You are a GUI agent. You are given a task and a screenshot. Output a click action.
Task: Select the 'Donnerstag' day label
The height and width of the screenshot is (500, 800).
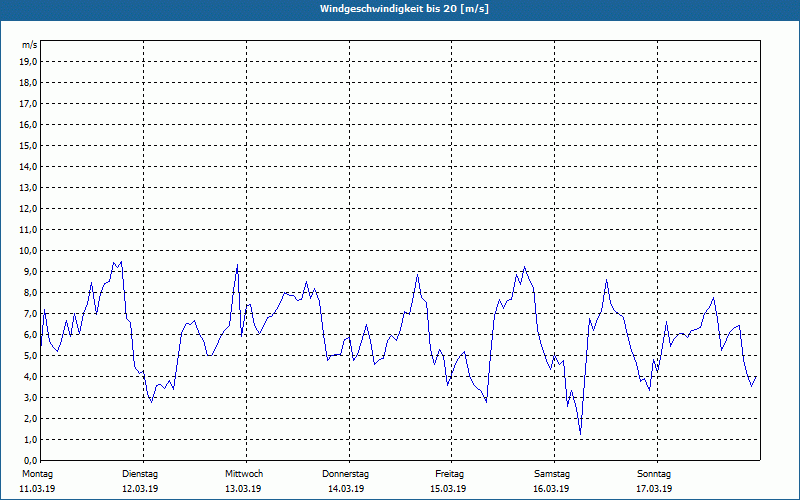(345, 474)
